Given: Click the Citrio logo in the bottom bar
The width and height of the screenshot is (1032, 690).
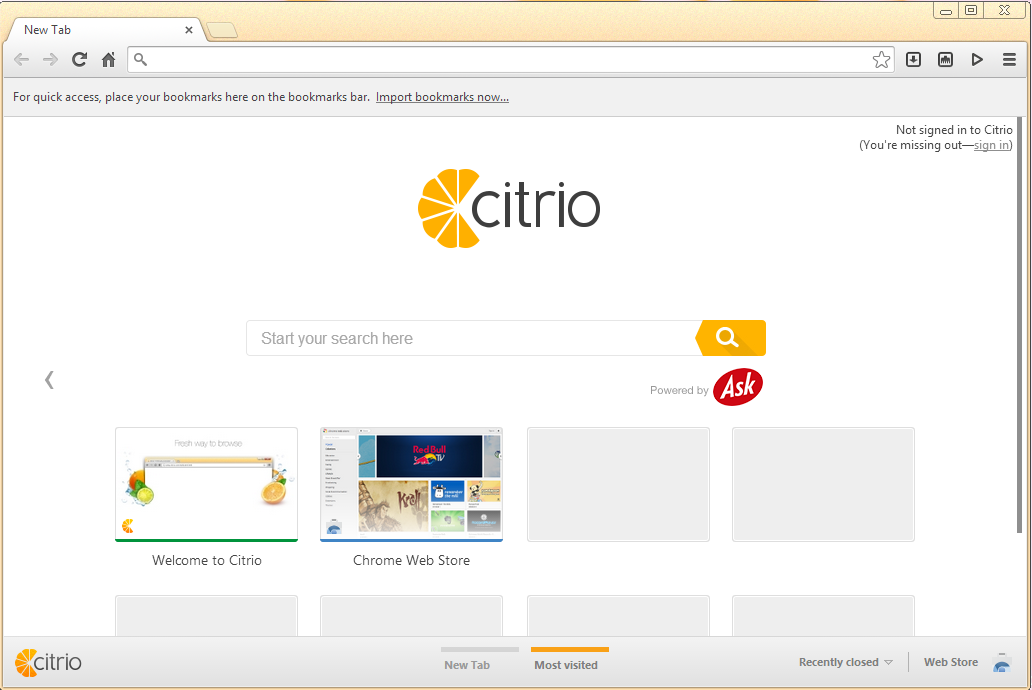Looking at the screenshot, I should tap(48, 662).
